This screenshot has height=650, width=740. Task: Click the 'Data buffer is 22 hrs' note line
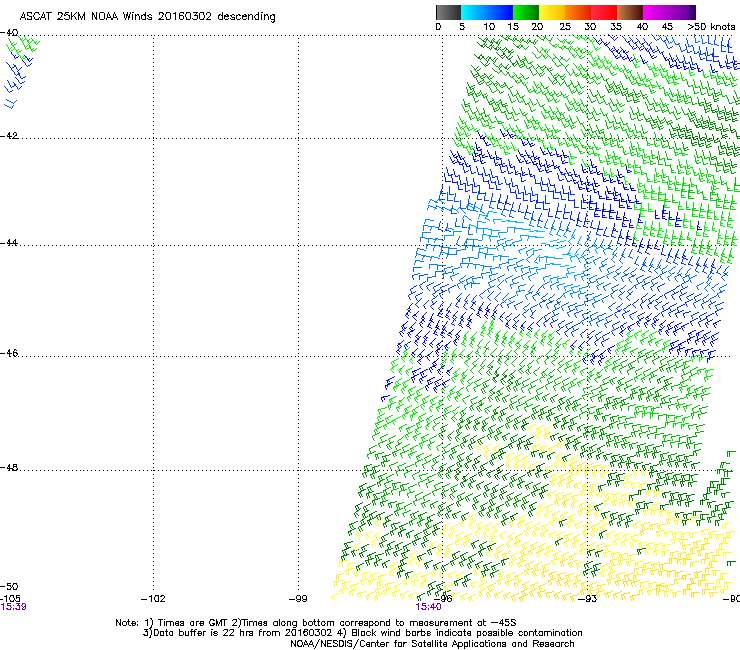click(x=362, y=633)
